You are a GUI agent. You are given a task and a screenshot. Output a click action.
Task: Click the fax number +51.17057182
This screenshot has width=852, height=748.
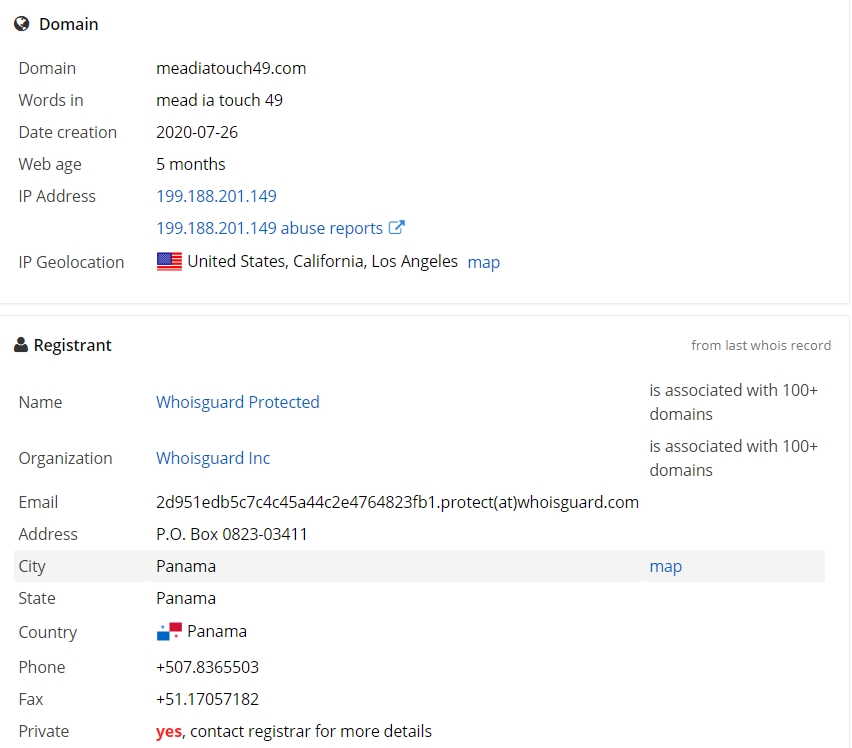(208, 699)
